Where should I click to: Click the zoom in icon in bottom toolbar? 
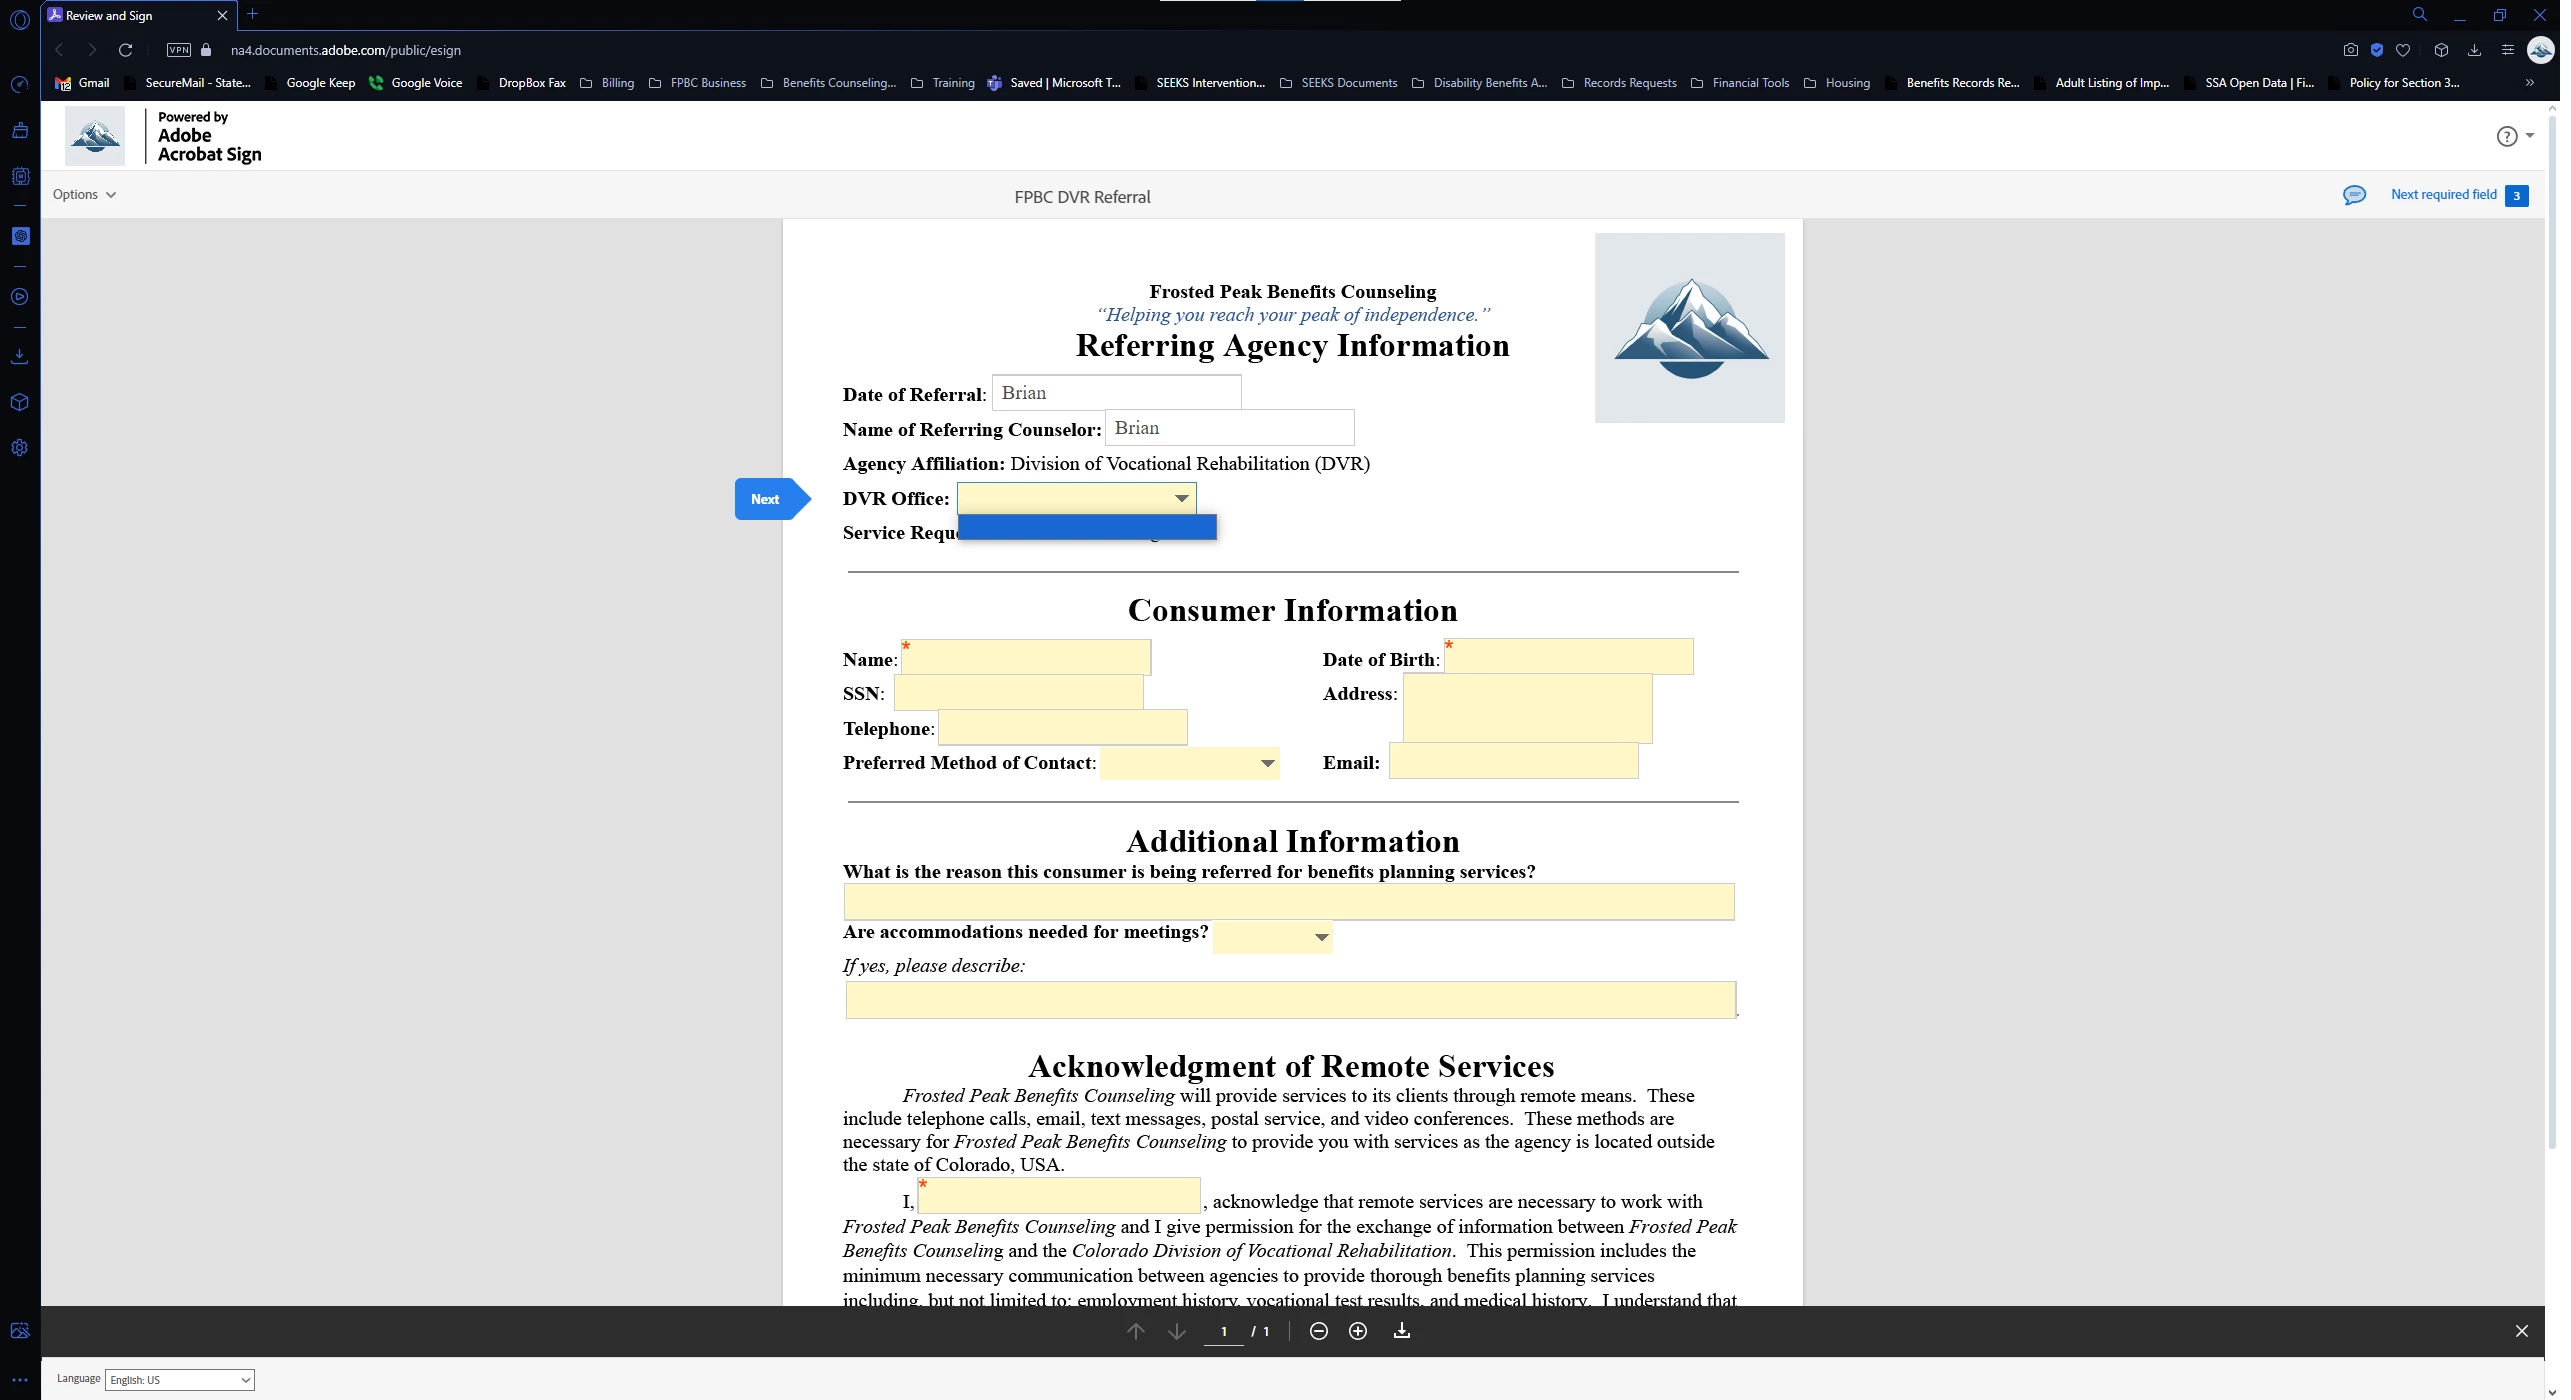click(x=1358, y=1331)
